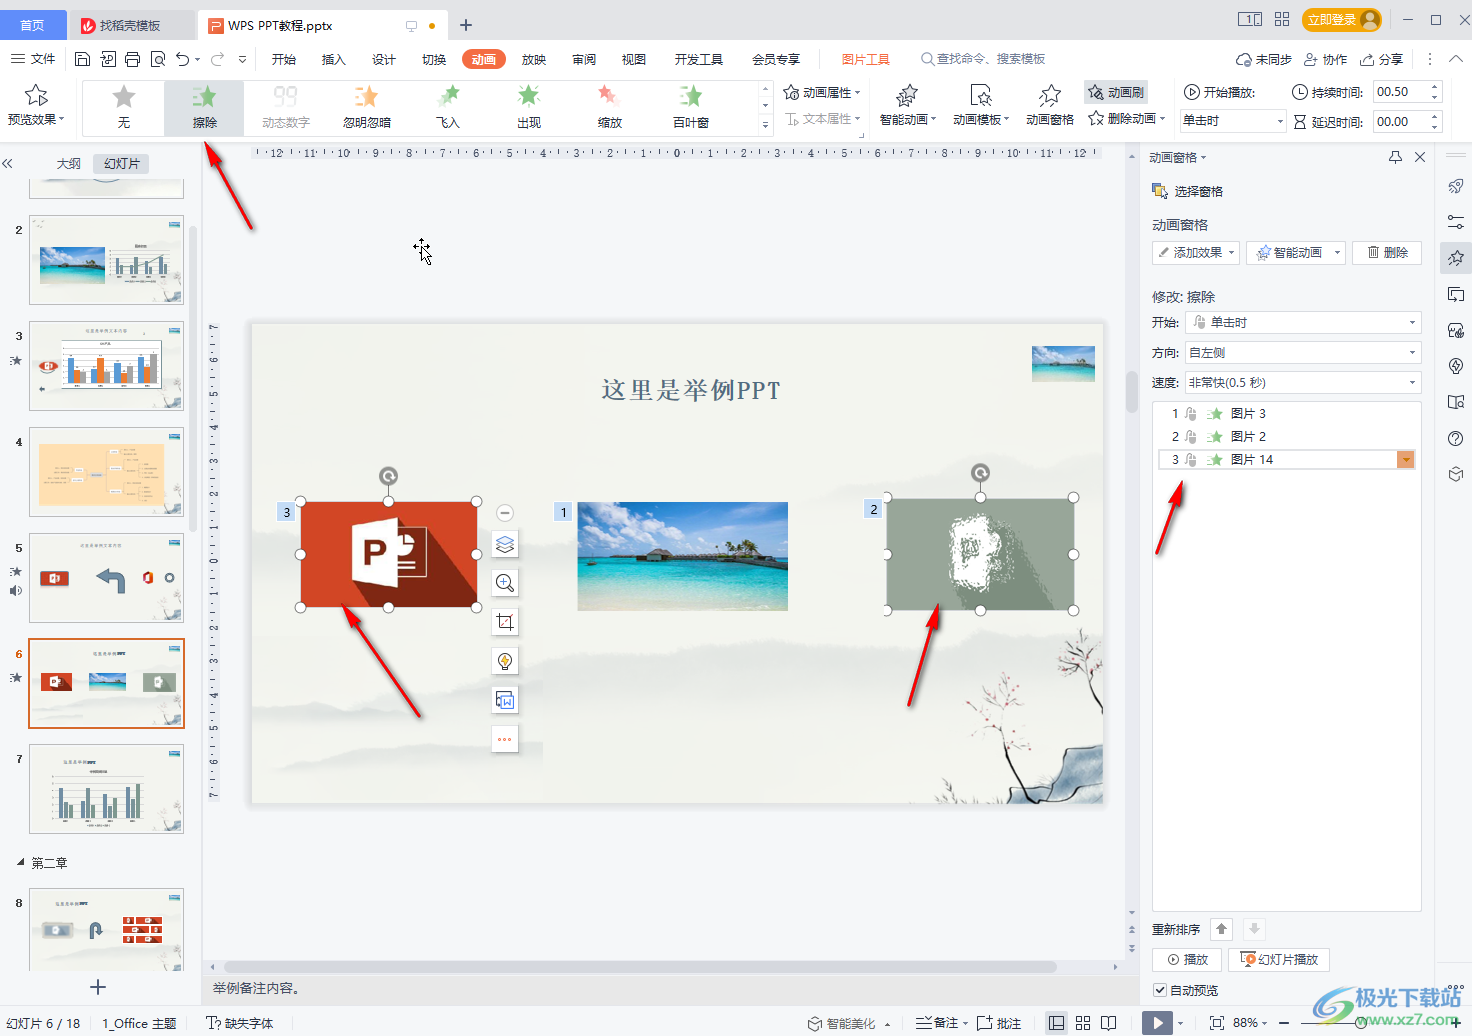Click the undo icon
1472x1036 pixels.
[182, 59]
